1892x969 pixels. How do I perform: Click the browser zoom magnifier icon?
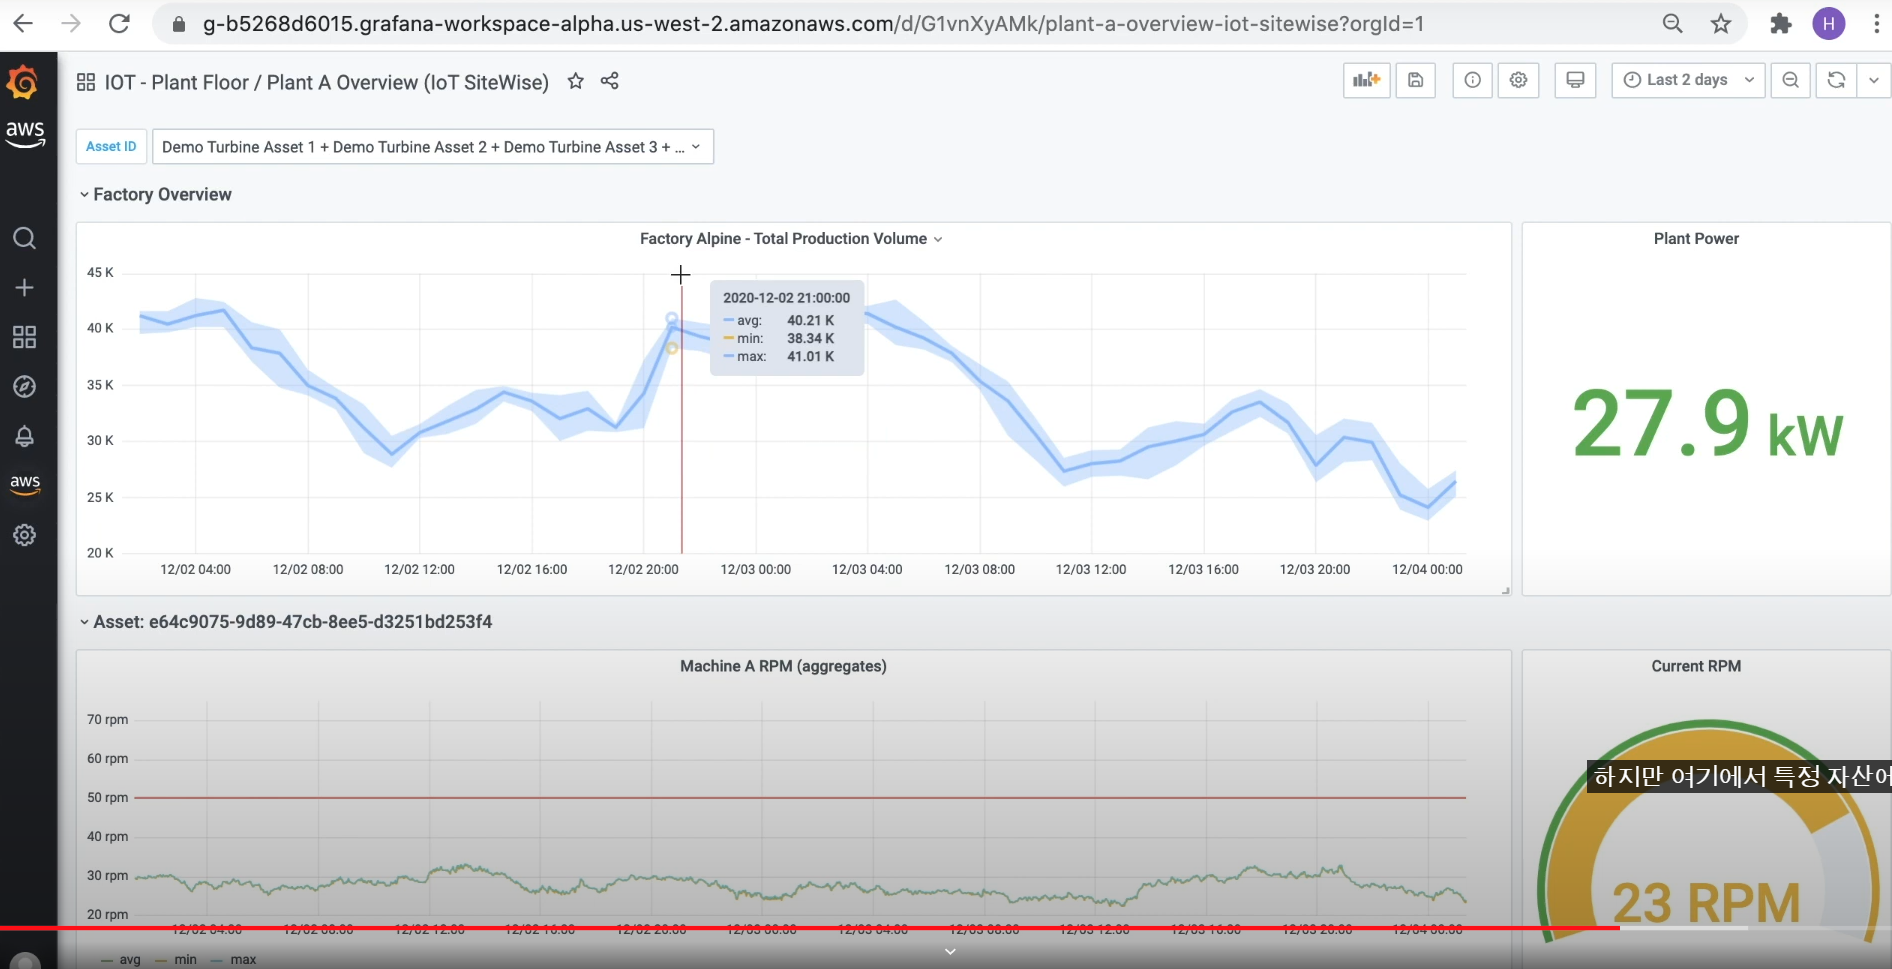(x=1672, y=23)
